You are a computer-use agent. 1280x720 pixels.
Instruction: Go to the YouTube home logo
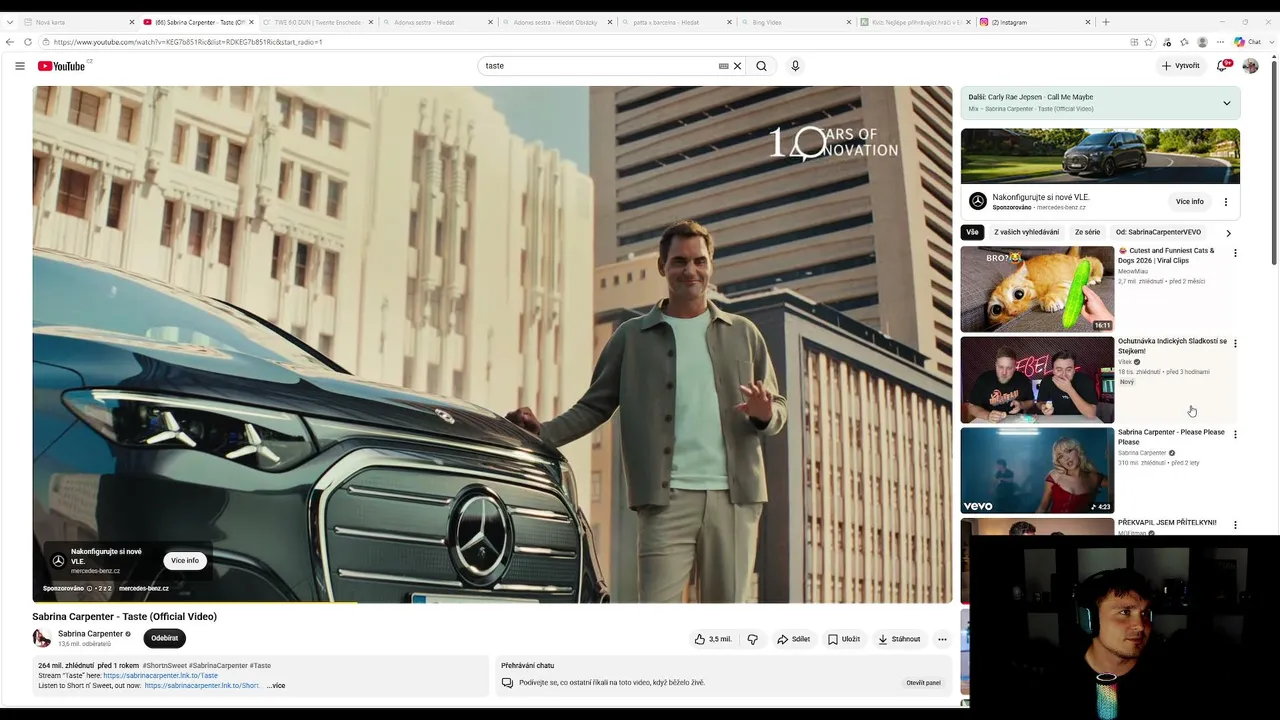[x=62, y=66]
